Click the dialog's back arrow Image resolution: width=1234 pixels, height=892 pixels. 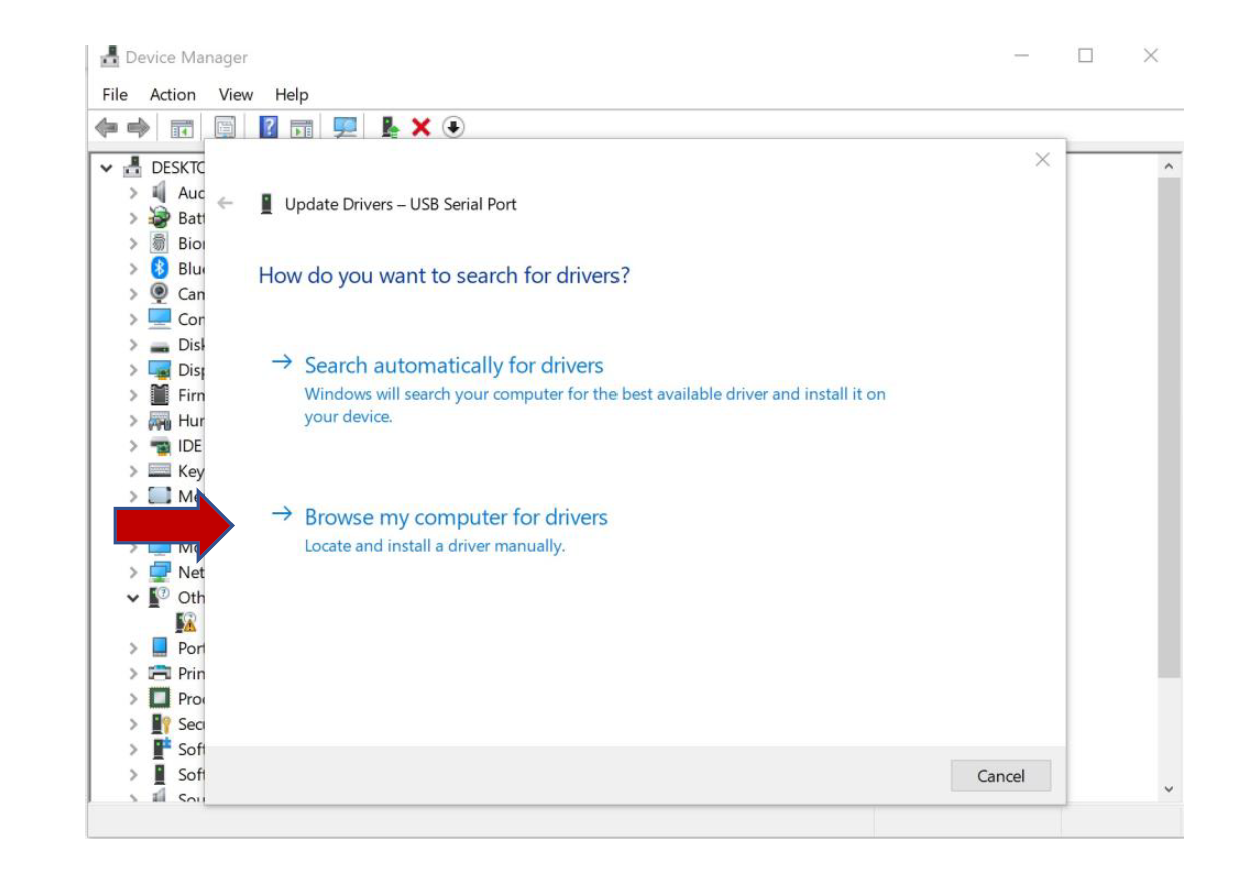tap(225, 203)
